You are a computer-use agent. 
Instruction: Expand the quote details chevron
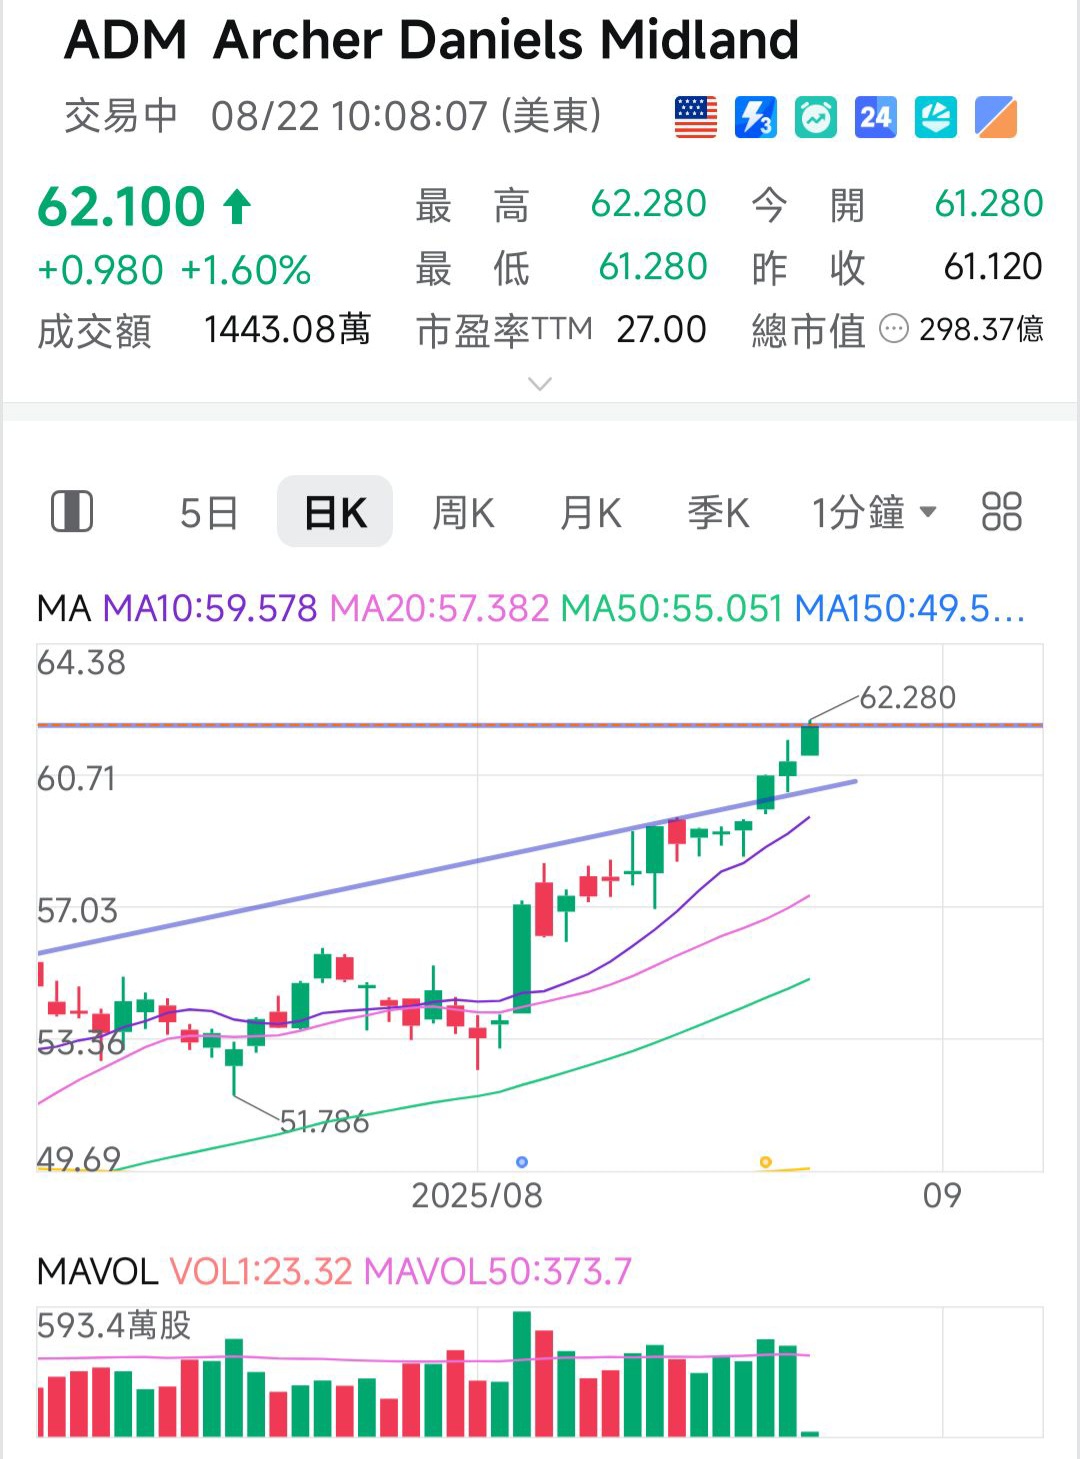(x=540, y=384)
